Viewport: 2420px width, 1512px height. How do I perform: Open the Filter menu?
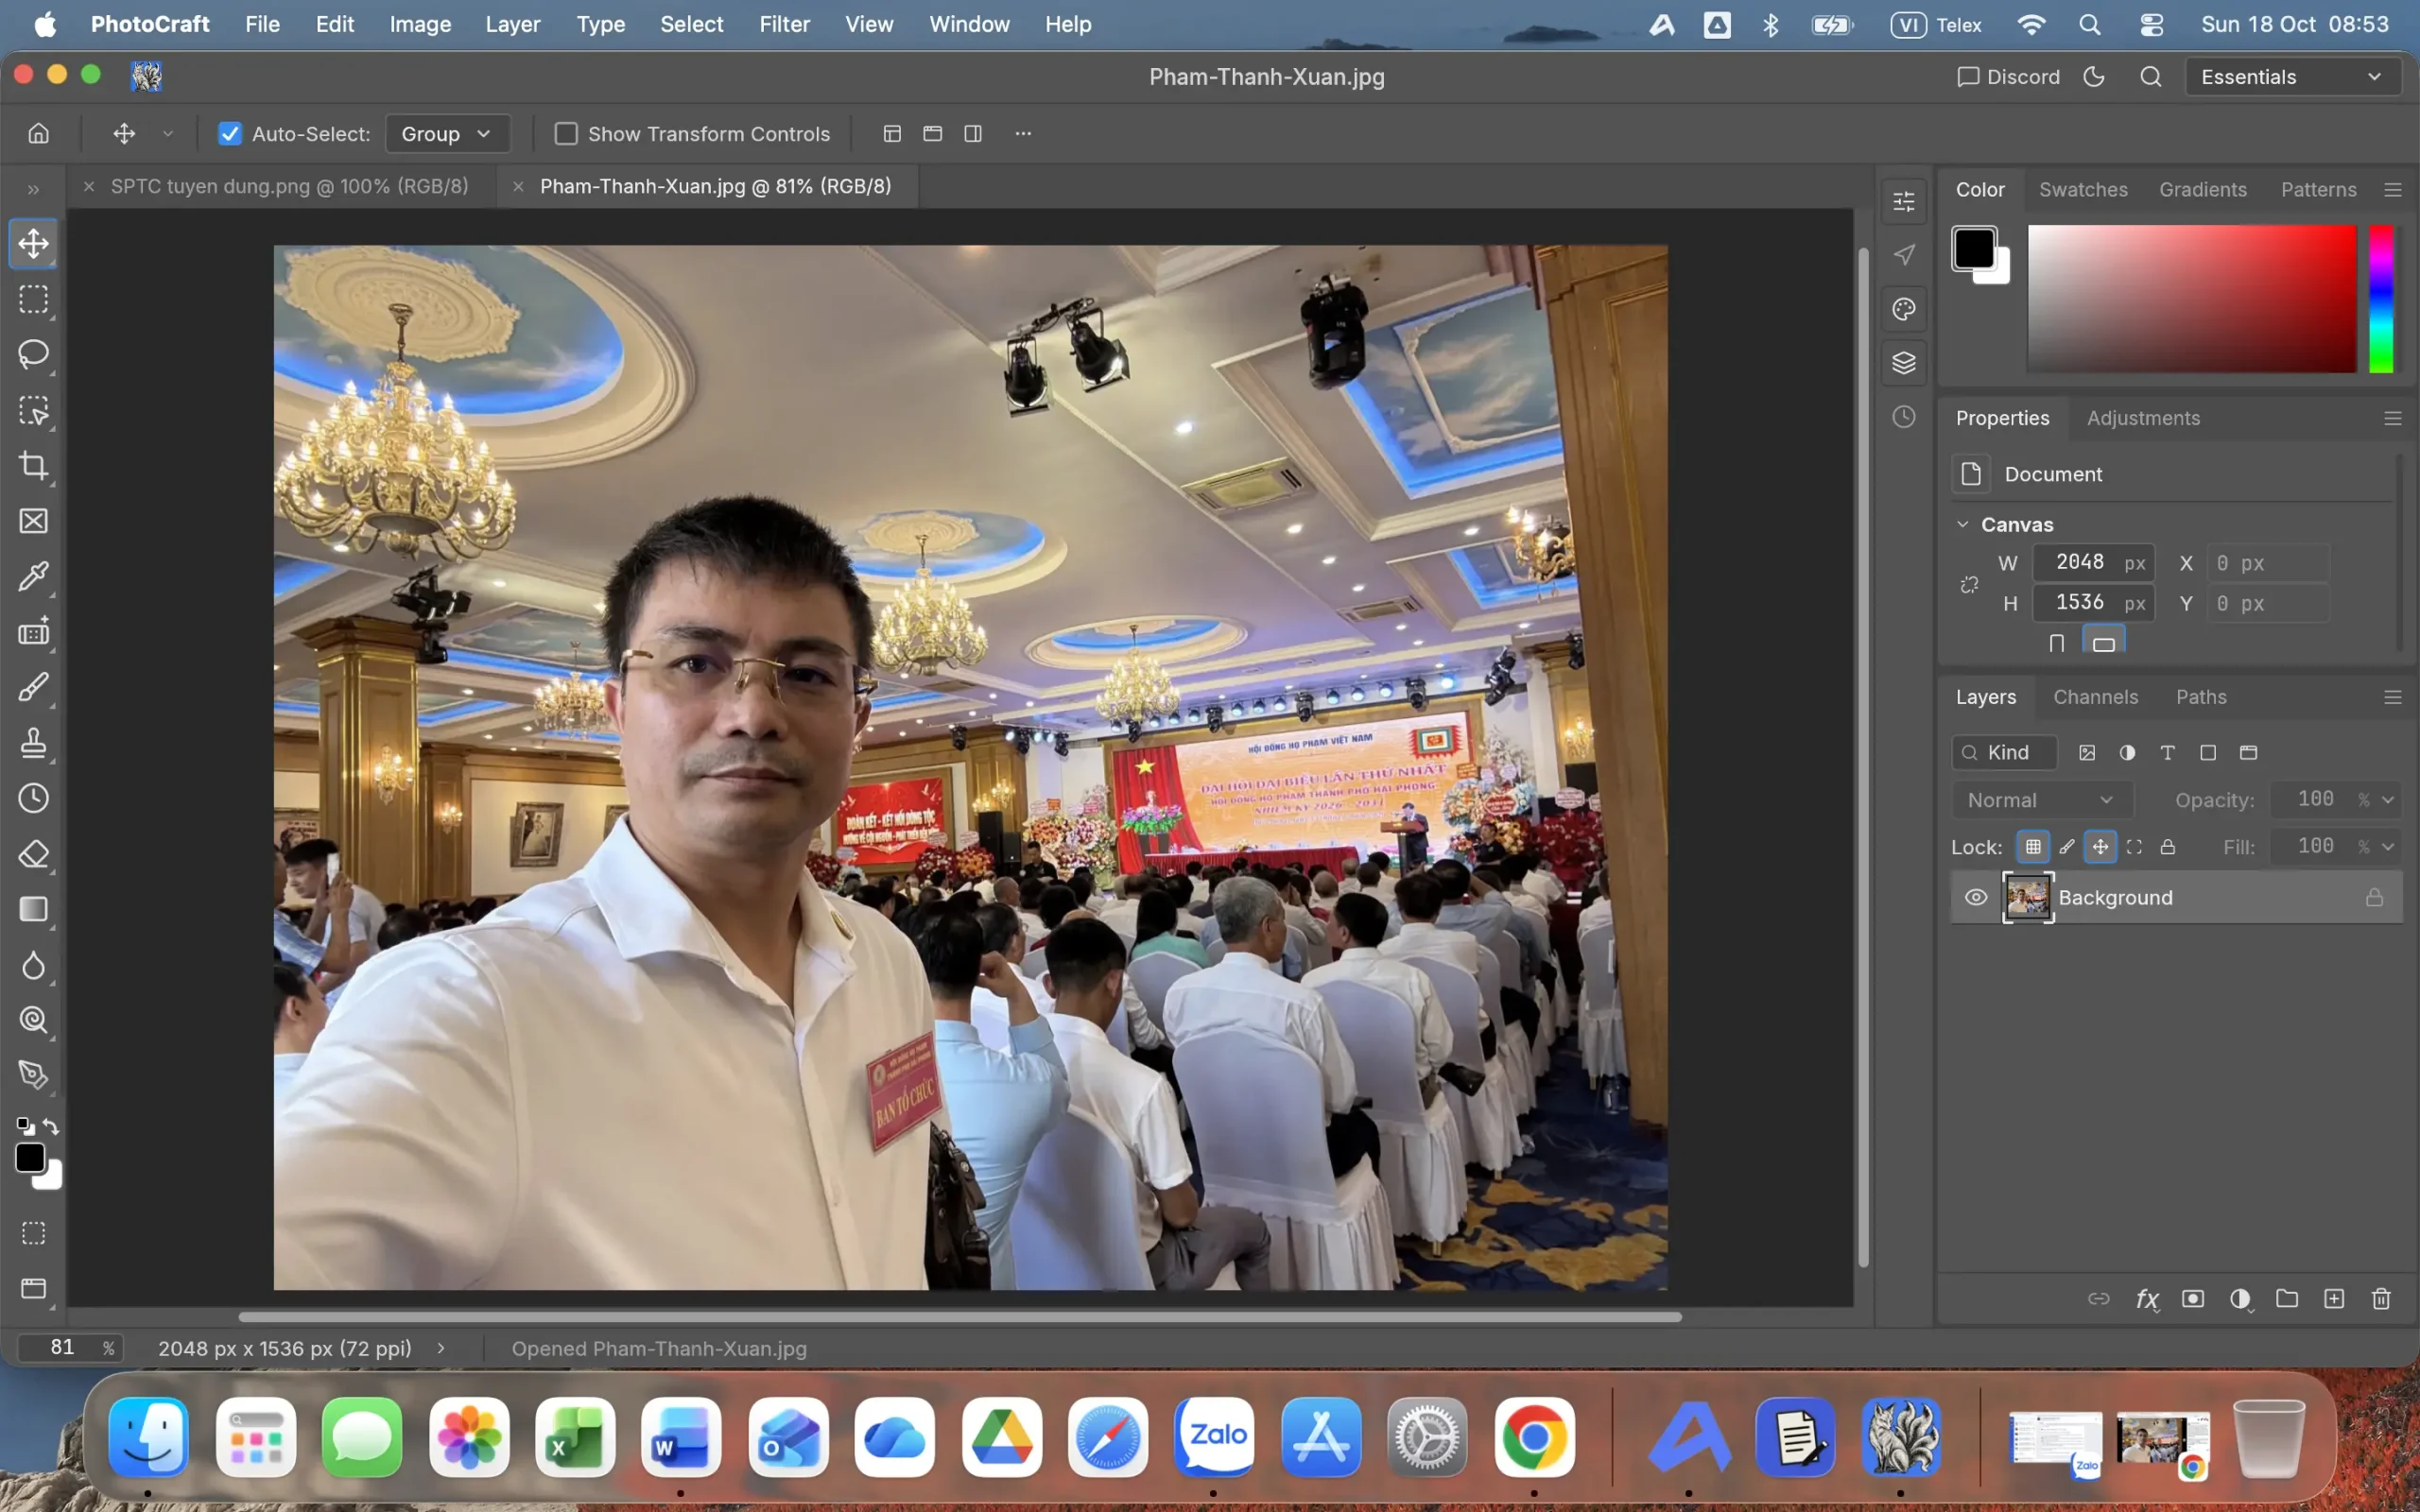[x=784, y=24]
